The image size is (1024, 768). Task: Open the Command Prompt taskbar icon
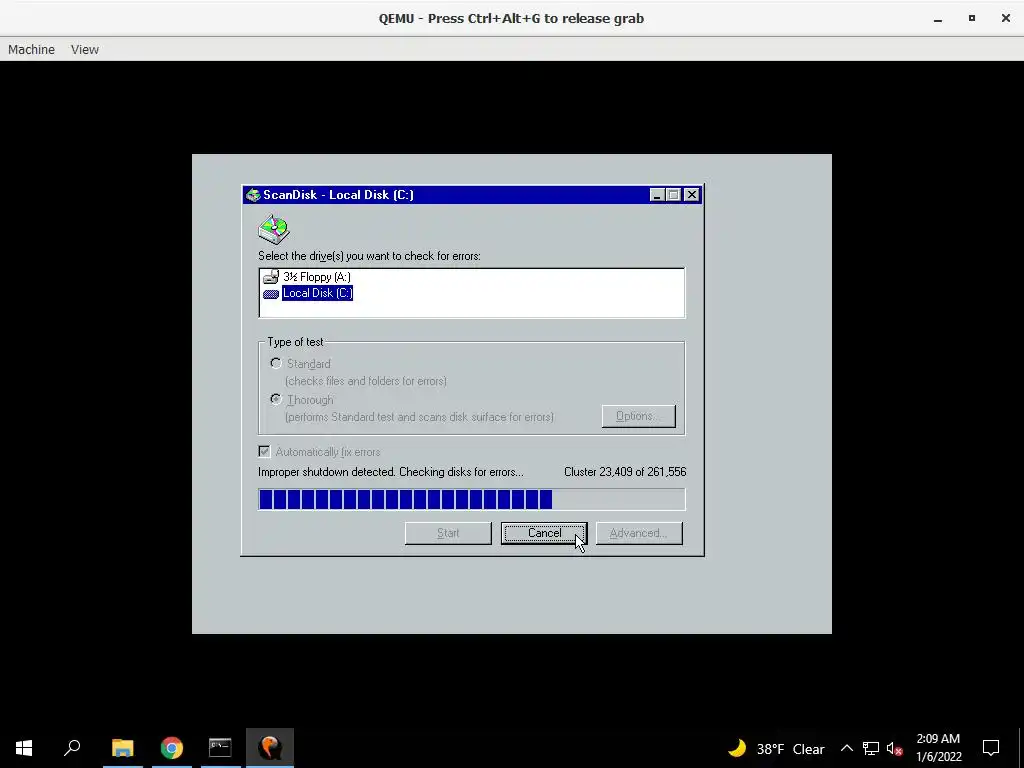(220, 748)
